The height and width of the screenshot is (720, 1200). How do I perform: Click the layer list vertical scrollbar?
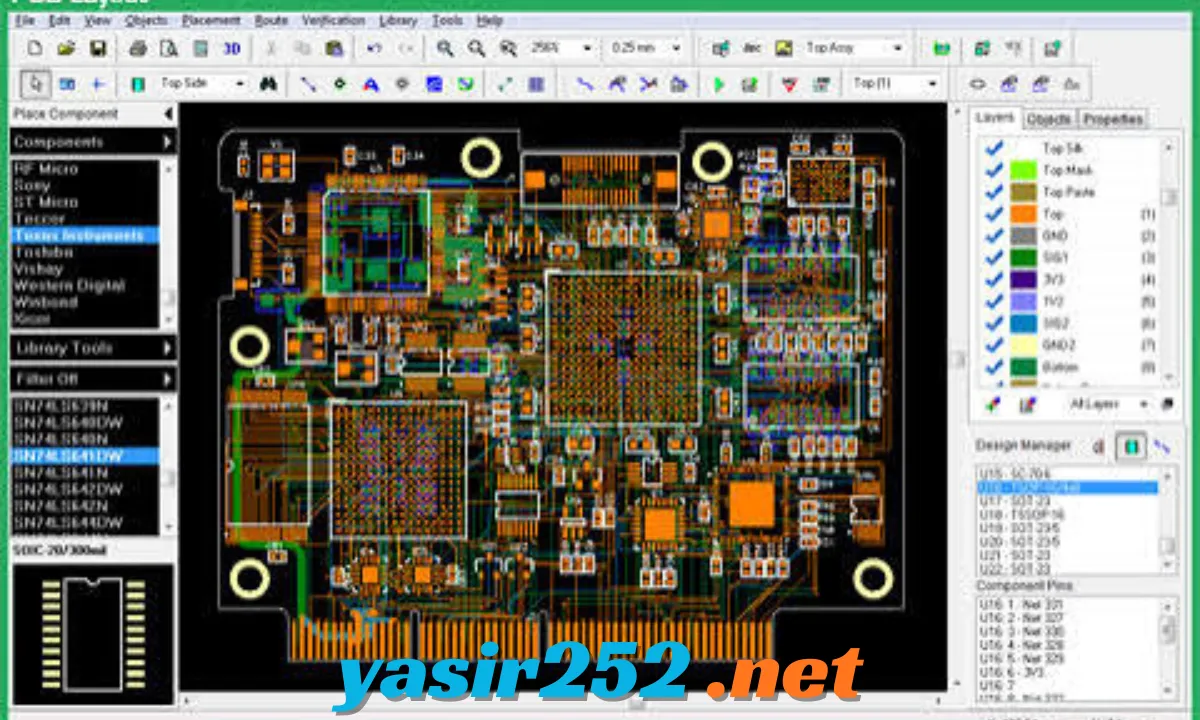point(1167,262)
